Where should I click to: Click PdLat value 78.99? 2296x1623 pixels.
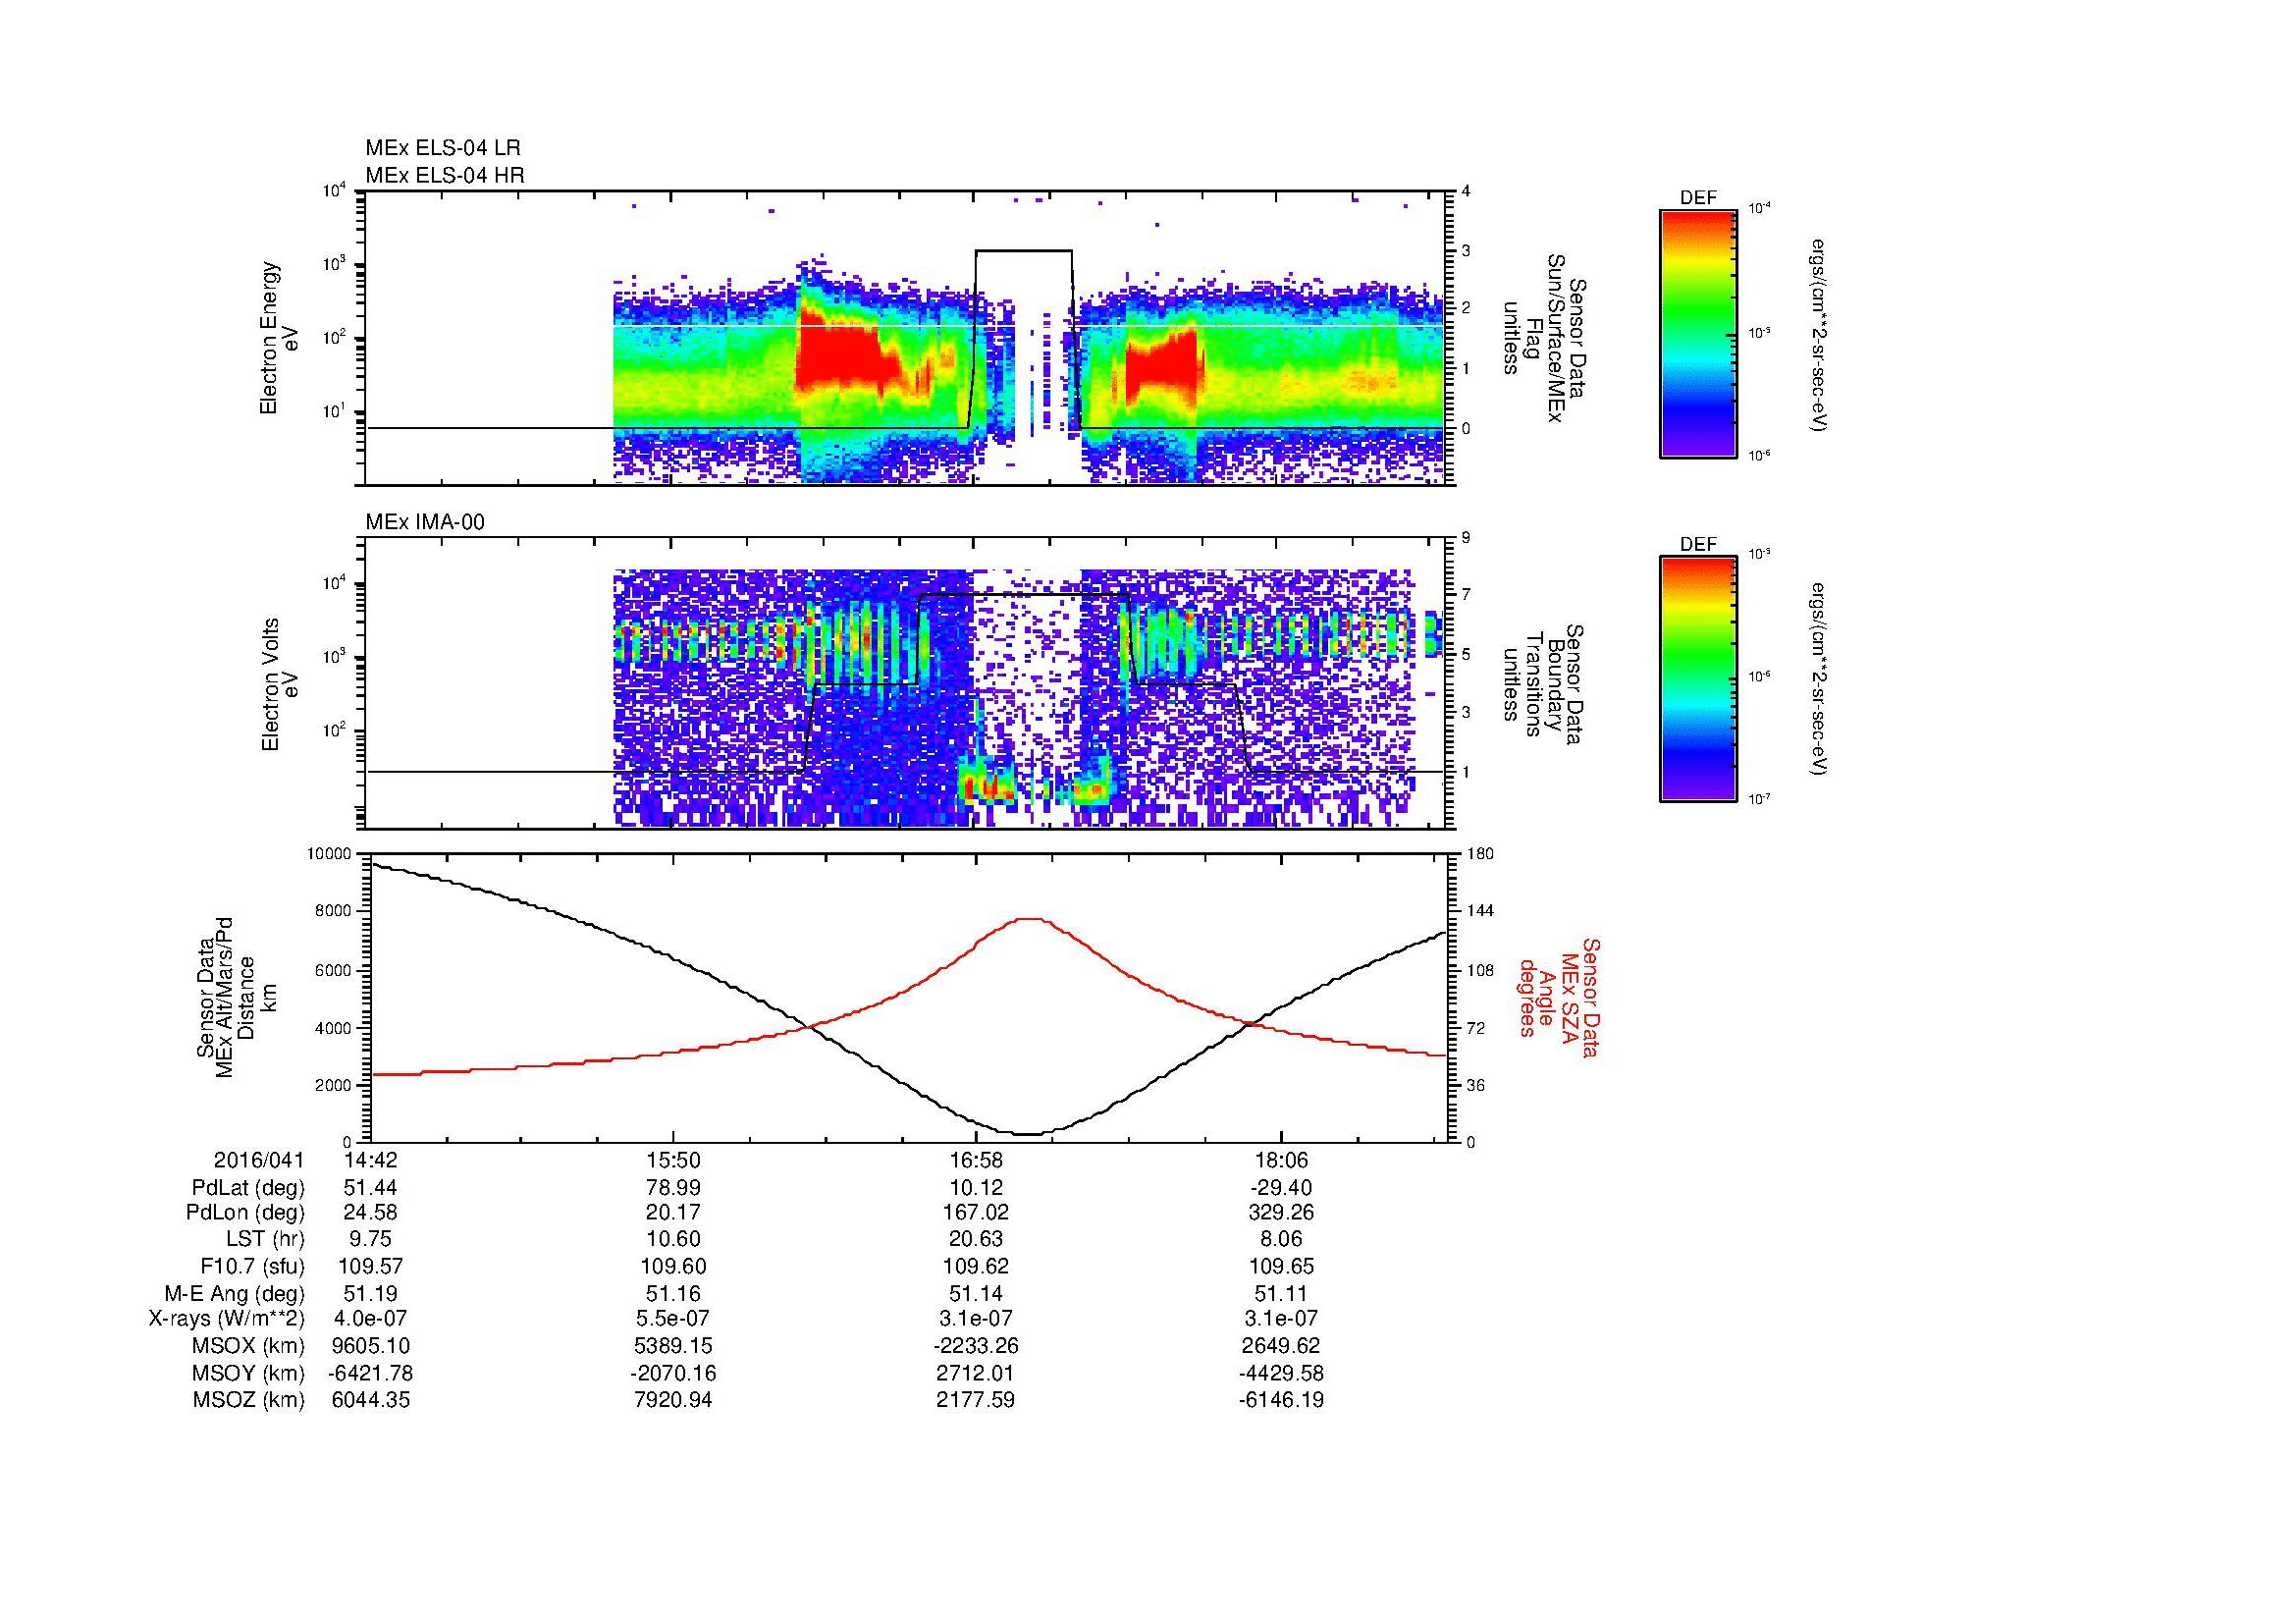tap(674, 1188)
